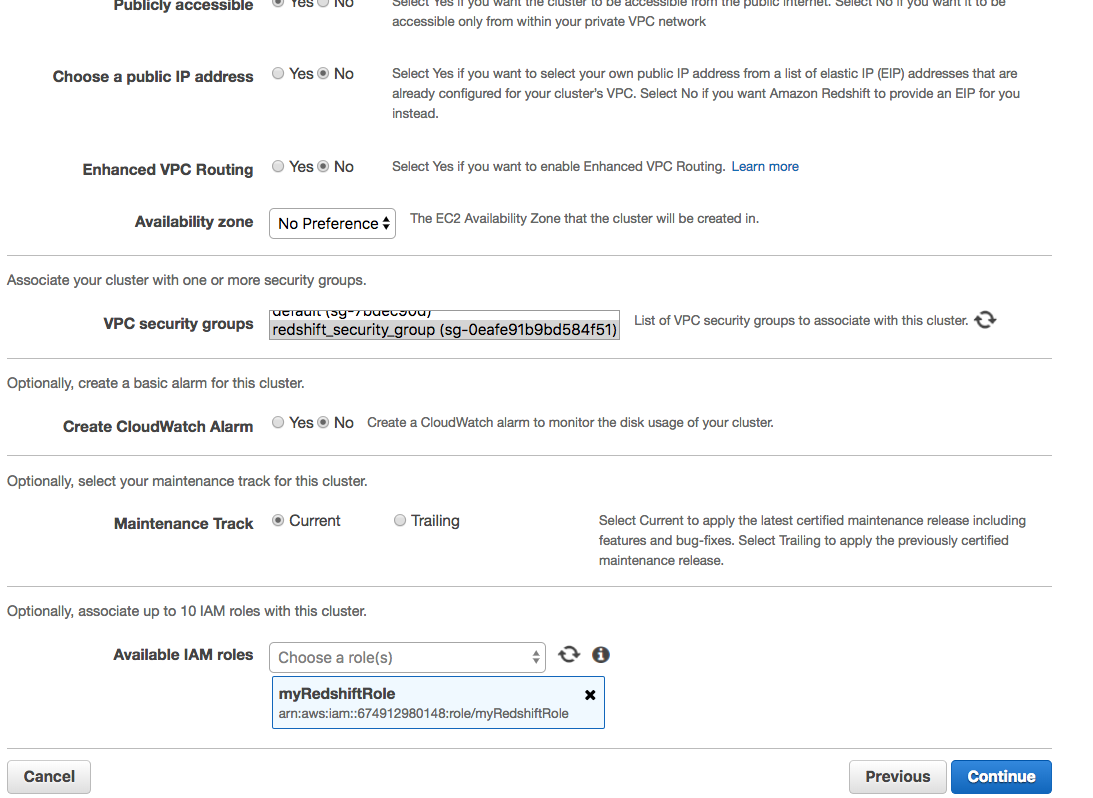Viewport: 1093px width, 798px height.
Task: Select No for Choose a public IP address
Action: point(323,74)
